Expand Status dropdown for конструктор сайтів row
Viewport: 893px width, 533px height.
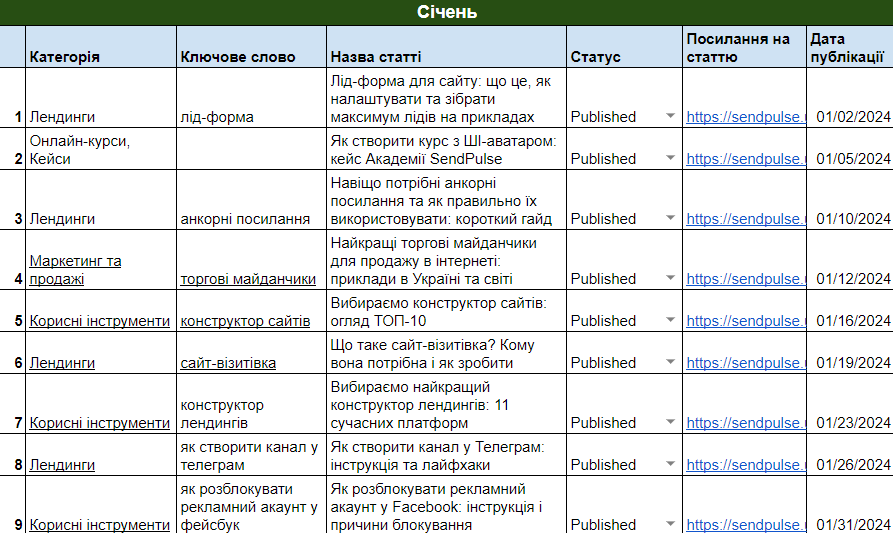(x=670, y=320)
